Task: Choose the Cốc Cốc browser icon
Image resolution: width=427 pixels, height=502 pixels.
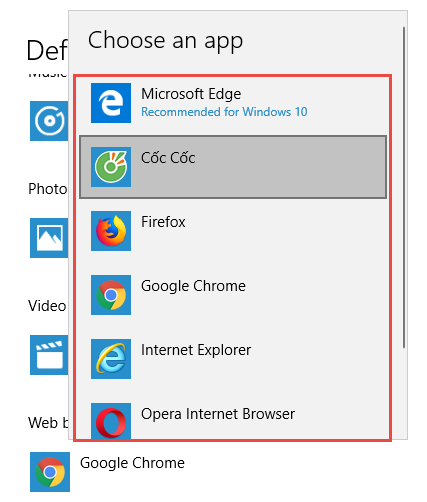Action: click(111, 167)
